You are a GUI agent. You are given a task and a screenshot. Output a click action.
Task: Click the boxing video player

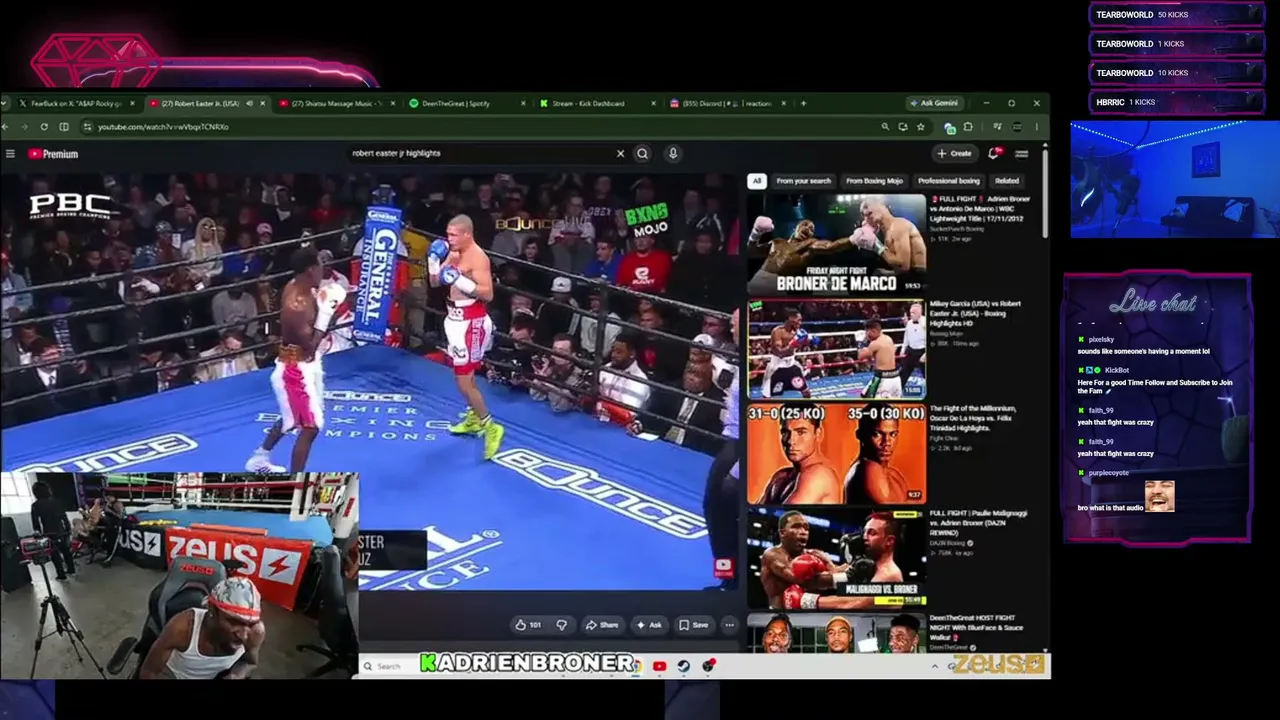370,380
